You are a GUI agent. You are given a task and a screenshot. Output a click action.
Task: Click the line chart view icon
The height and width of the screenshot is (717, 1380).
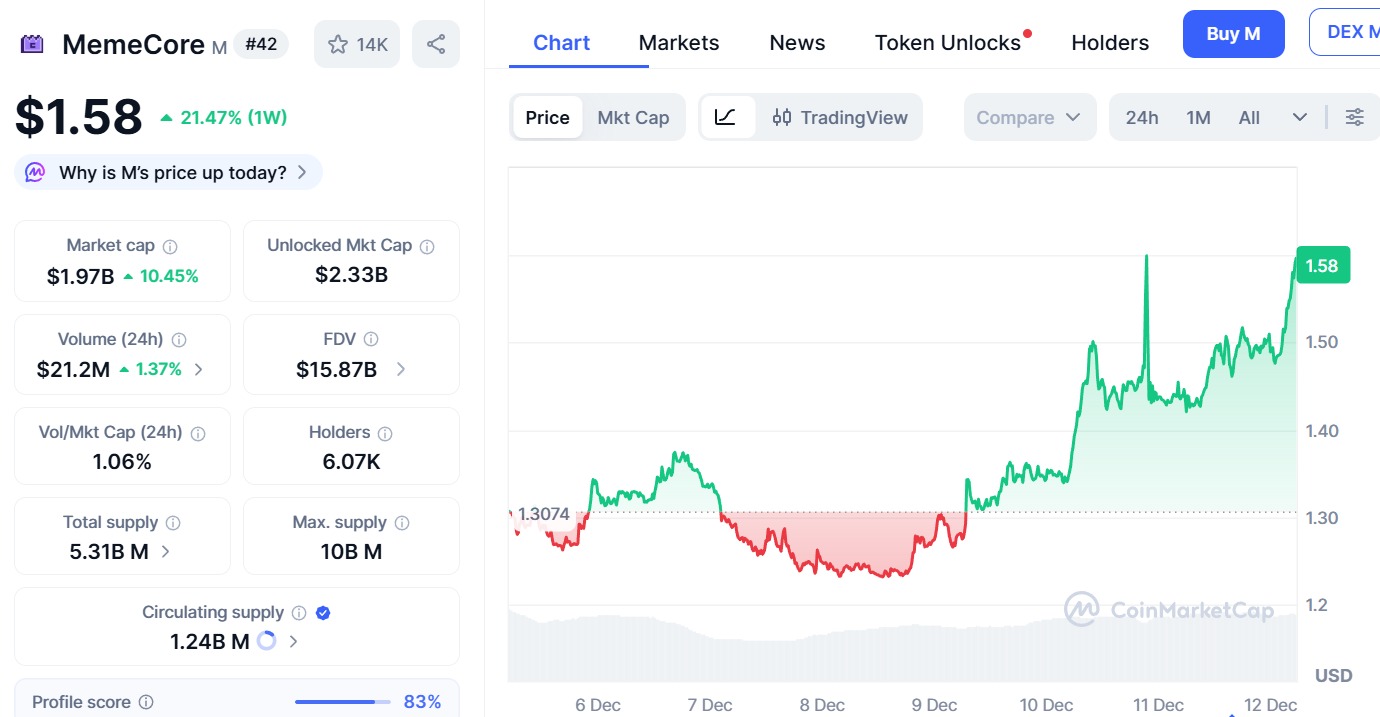pyautogui.click(x=726, y=117)
